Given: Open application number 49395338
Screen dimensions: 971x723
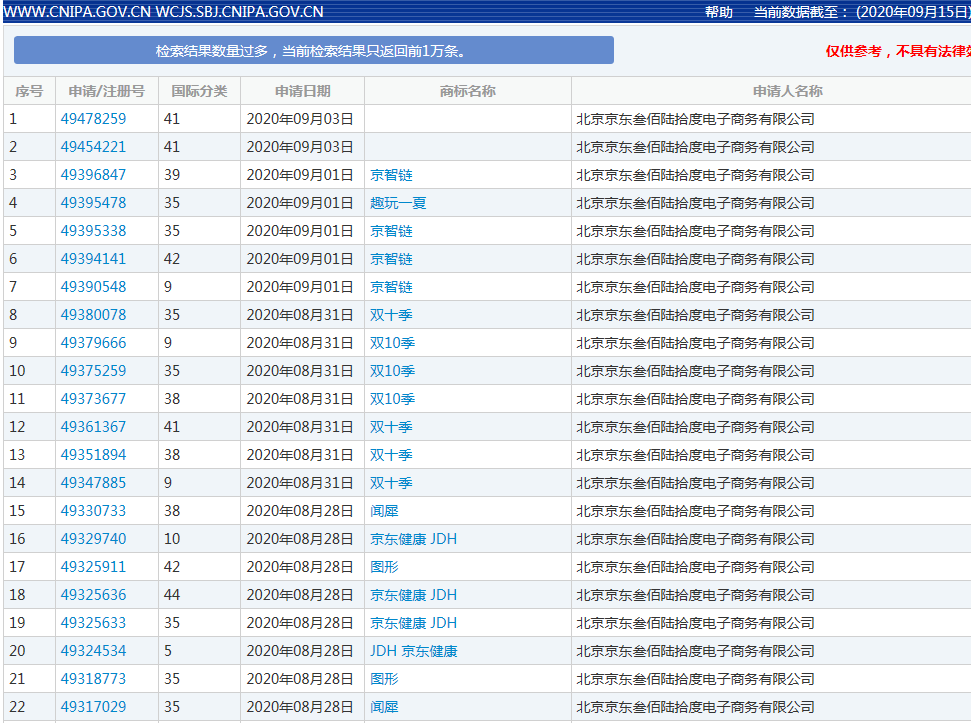Looking at the screenshot, I should [x=94, y=231].
